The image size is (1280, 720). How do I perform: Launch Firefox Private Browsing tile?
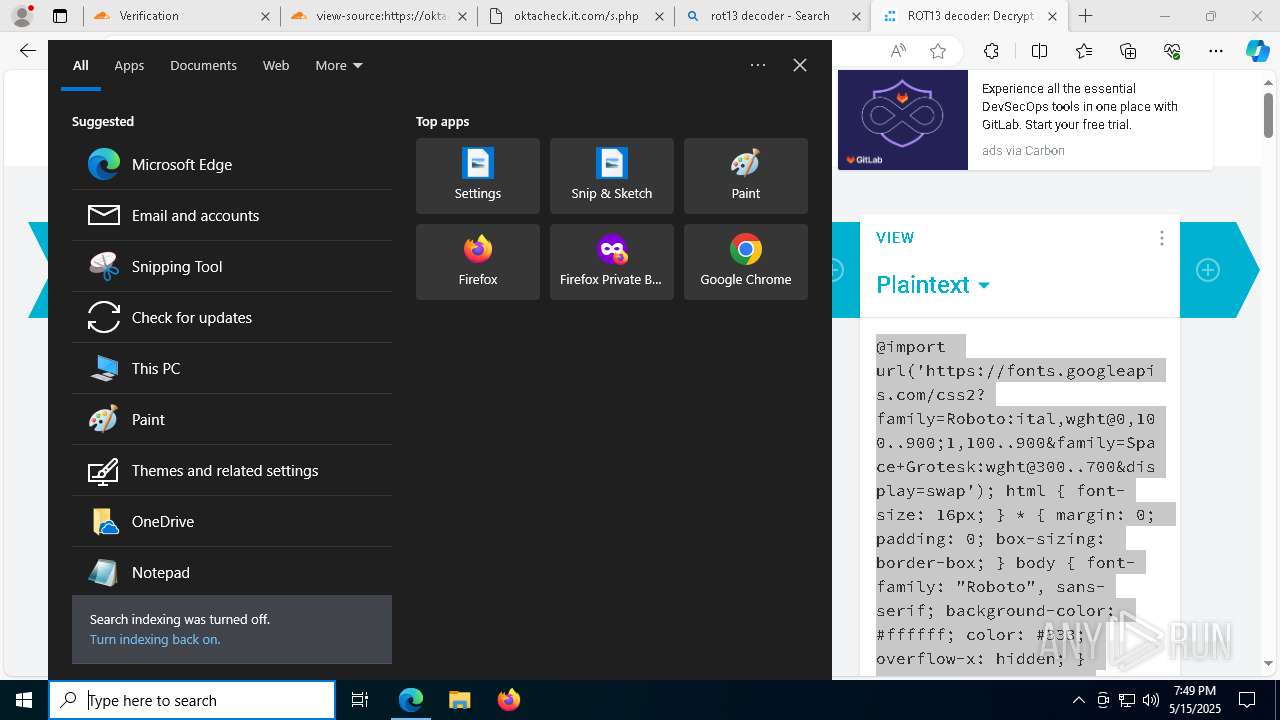pos(612,262)
